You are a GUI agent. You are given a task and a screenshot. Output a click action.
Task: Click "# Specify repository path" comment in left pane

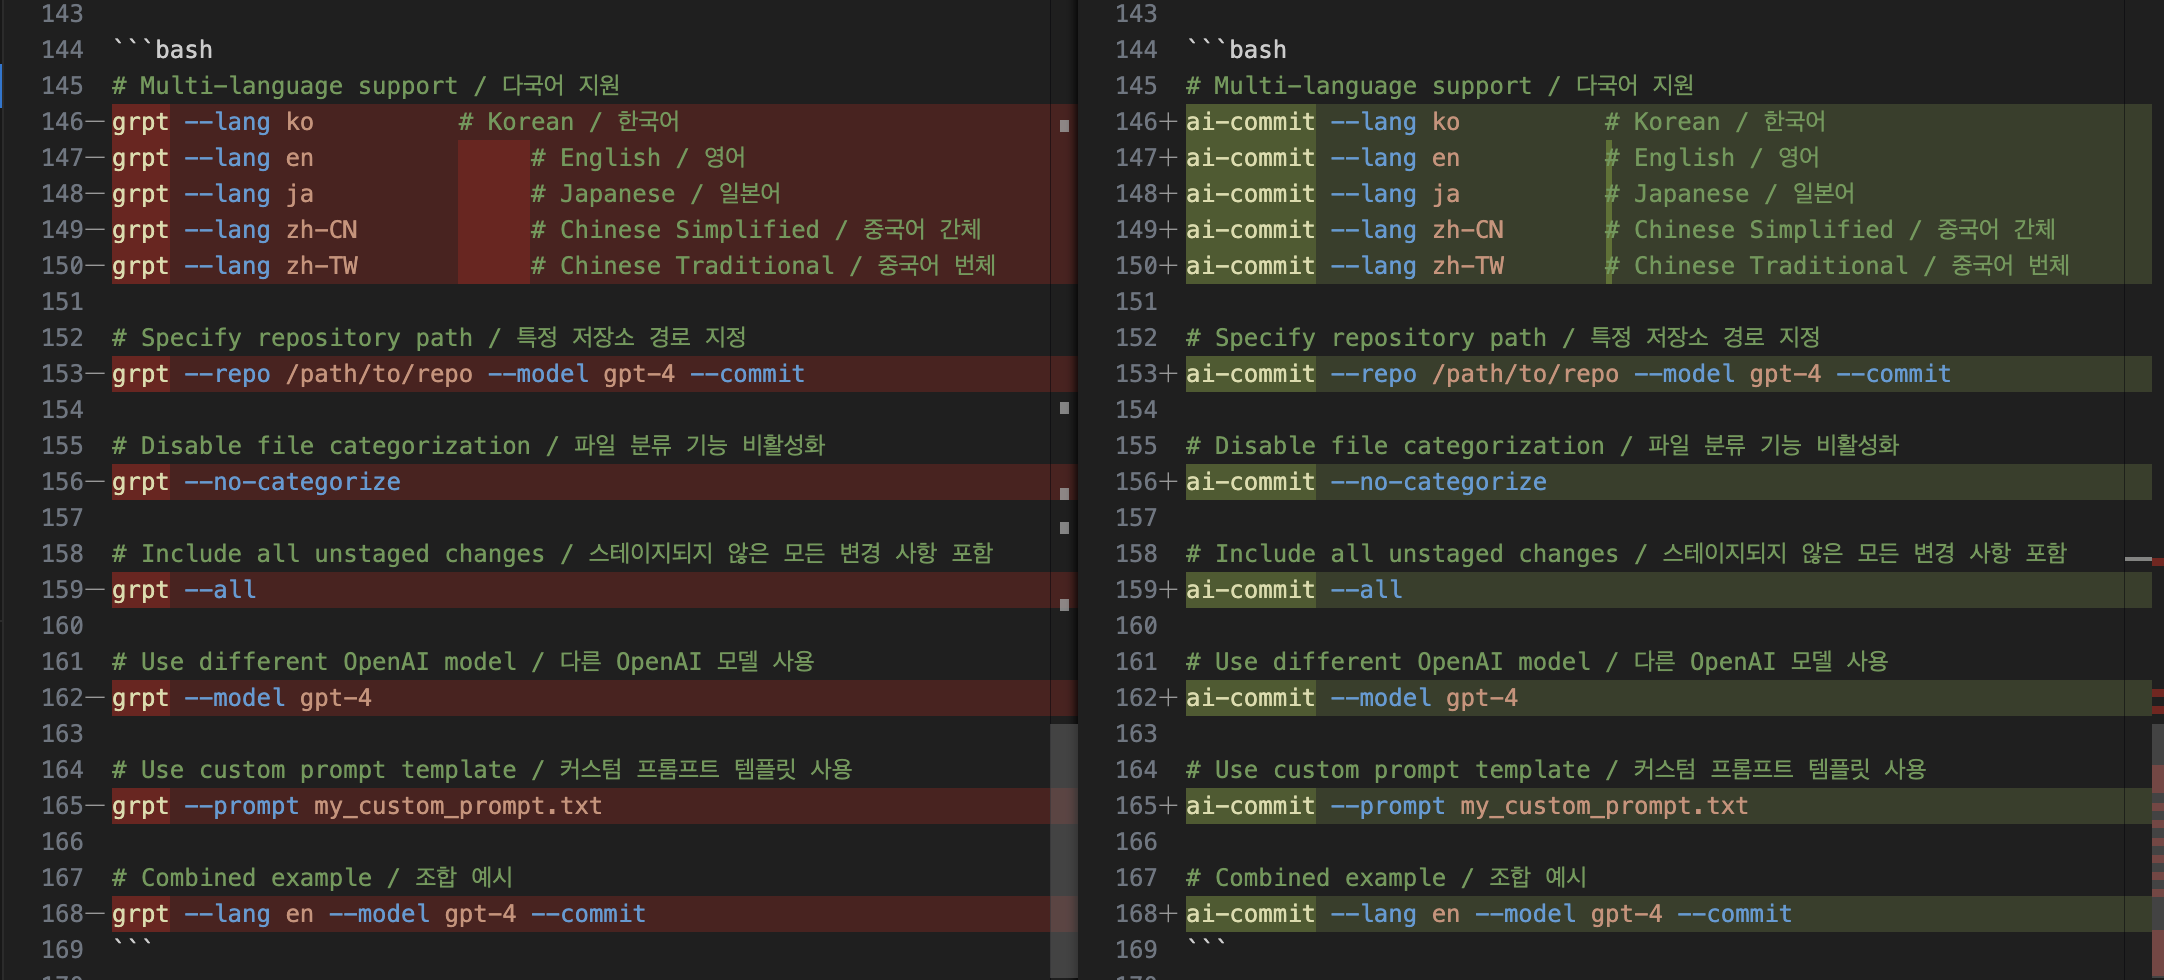(x=292, y=338)
